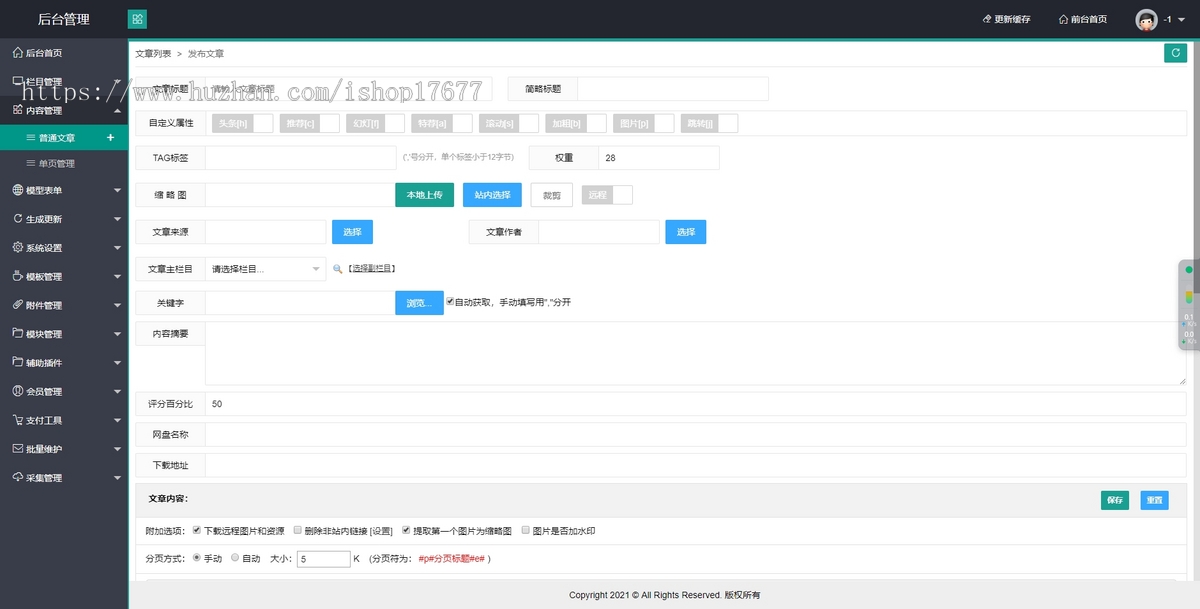
Task: Uncheck 下载远程图片和资源 checkbox
Action: pos(197,530)
